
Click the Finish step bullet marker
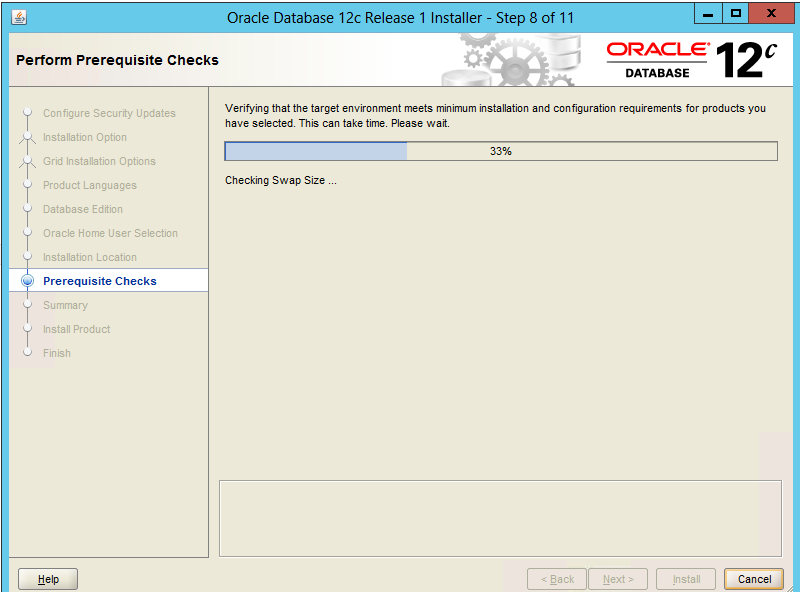(27, 353)
